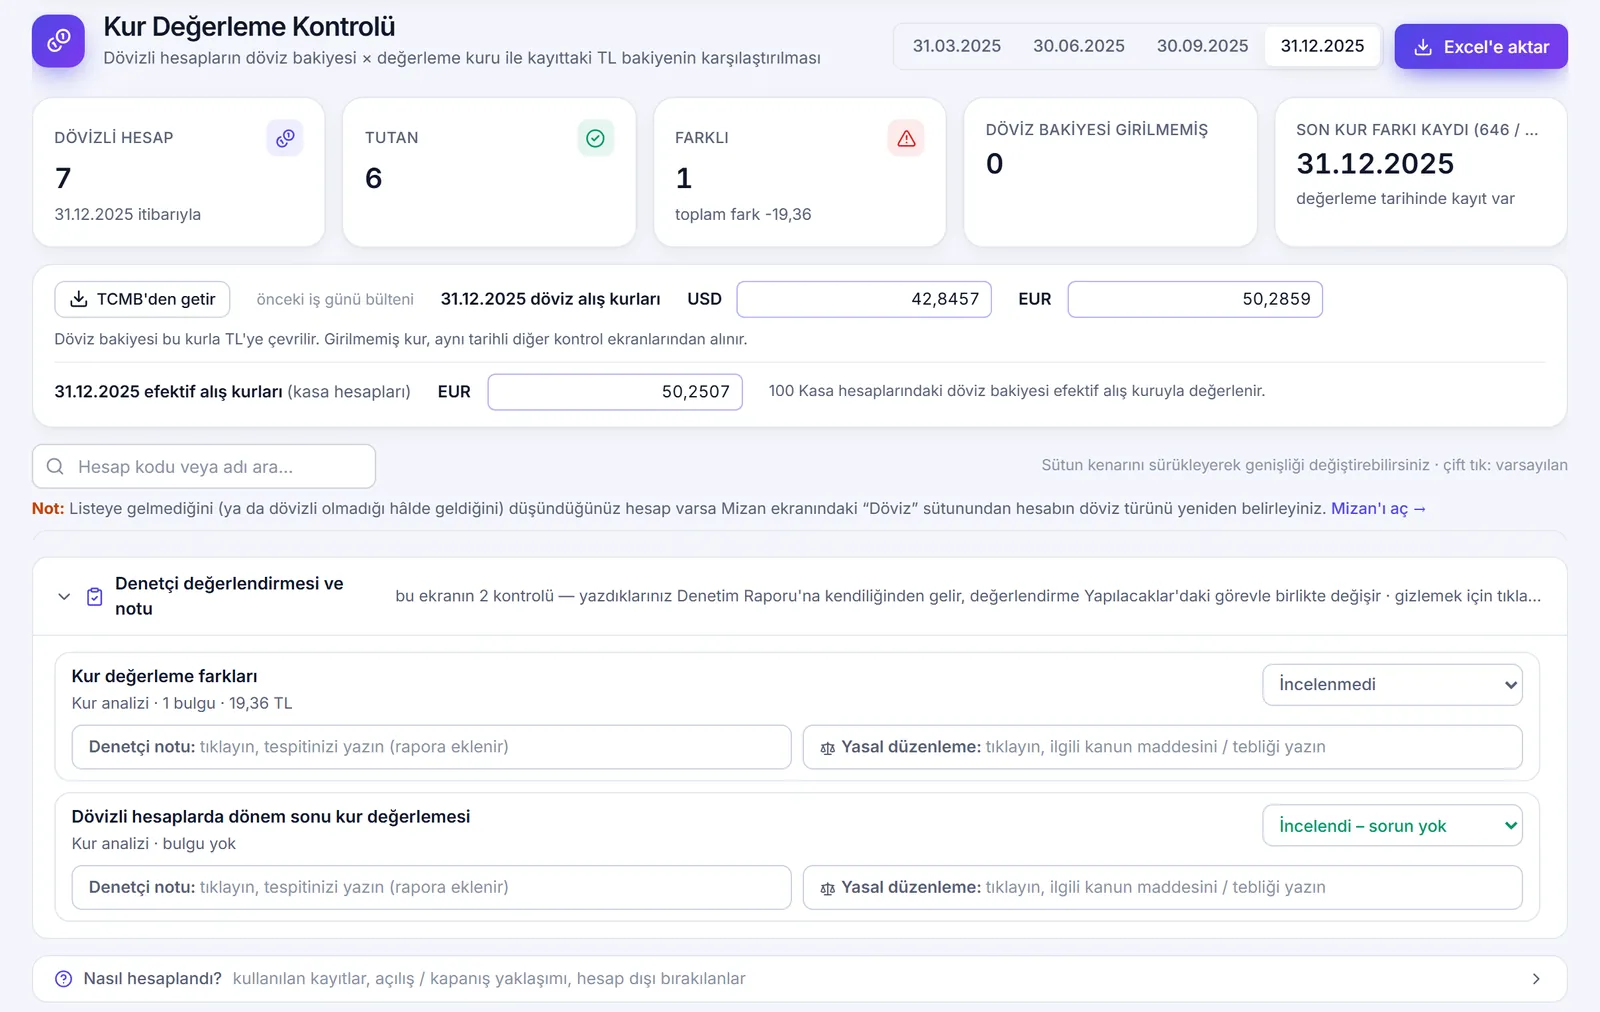Click the question mark icon beside Nasıl hesaplandı

tap(63, 979)
